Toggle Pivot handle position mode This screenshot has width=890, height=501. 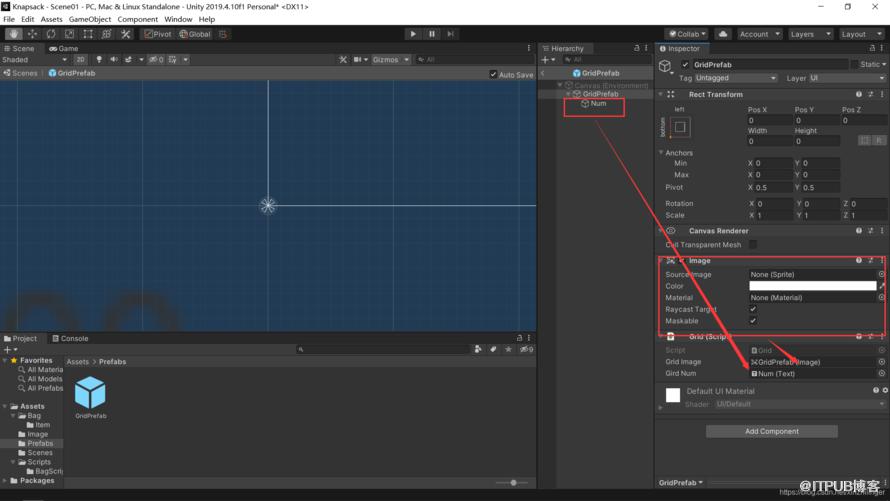click(x=158, y=34)
